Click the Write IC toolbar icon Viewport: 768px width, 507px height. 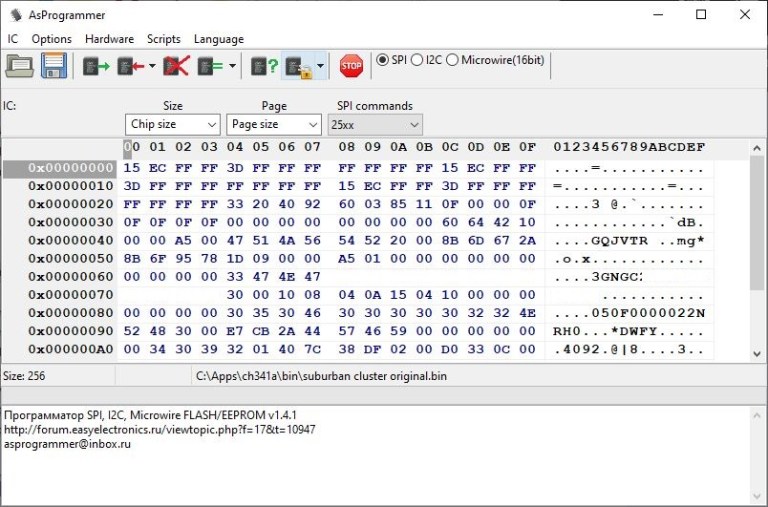pyautogui.click(x=130, y=66)
